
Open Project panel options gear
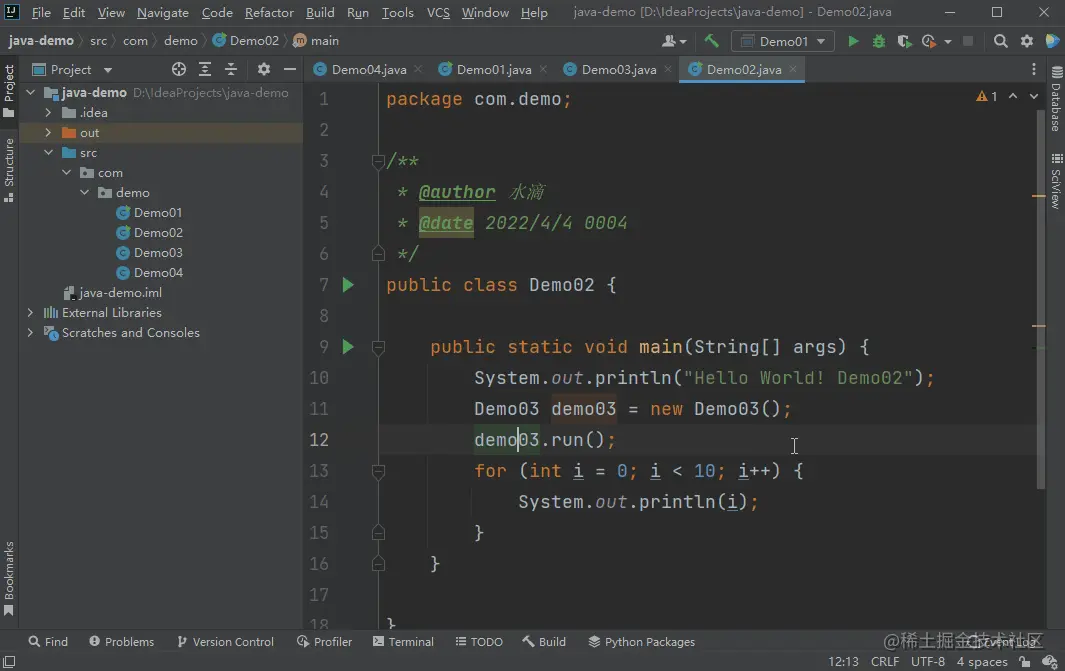(264, 69)
